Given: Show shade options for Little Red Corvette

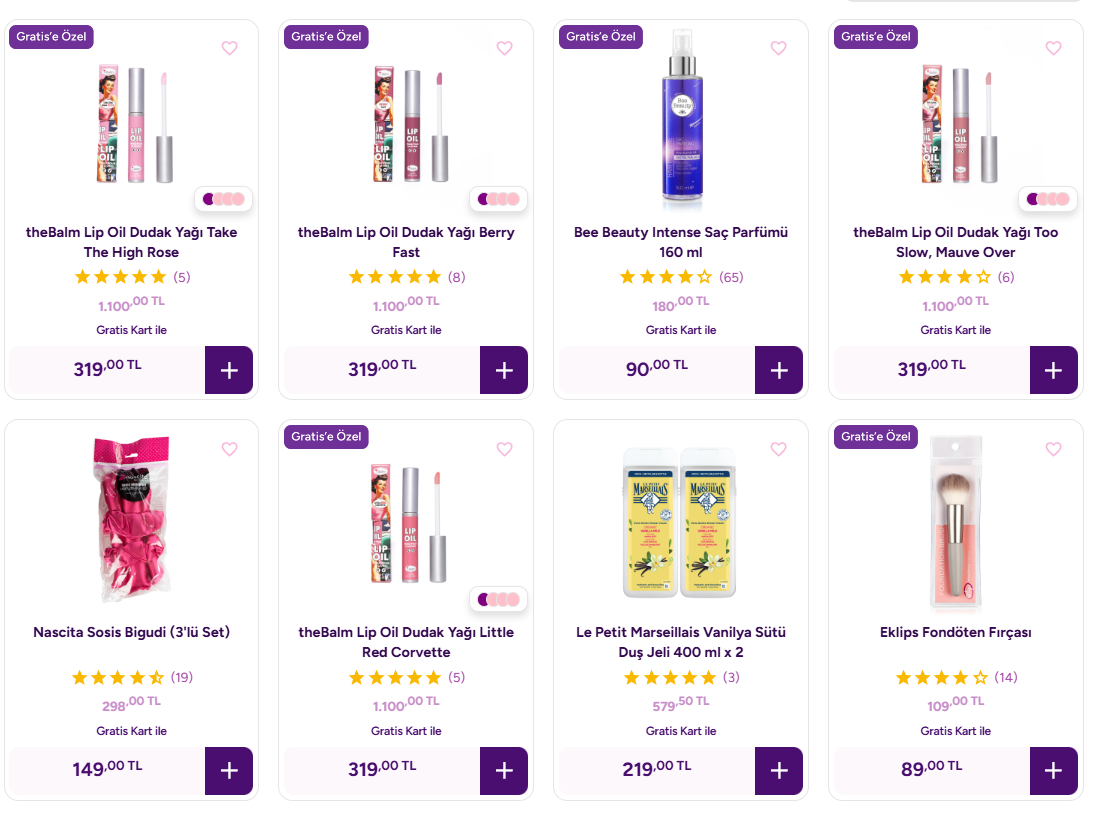Looking at the screenshot, I should pyautogui.click(x=498, y=599).
